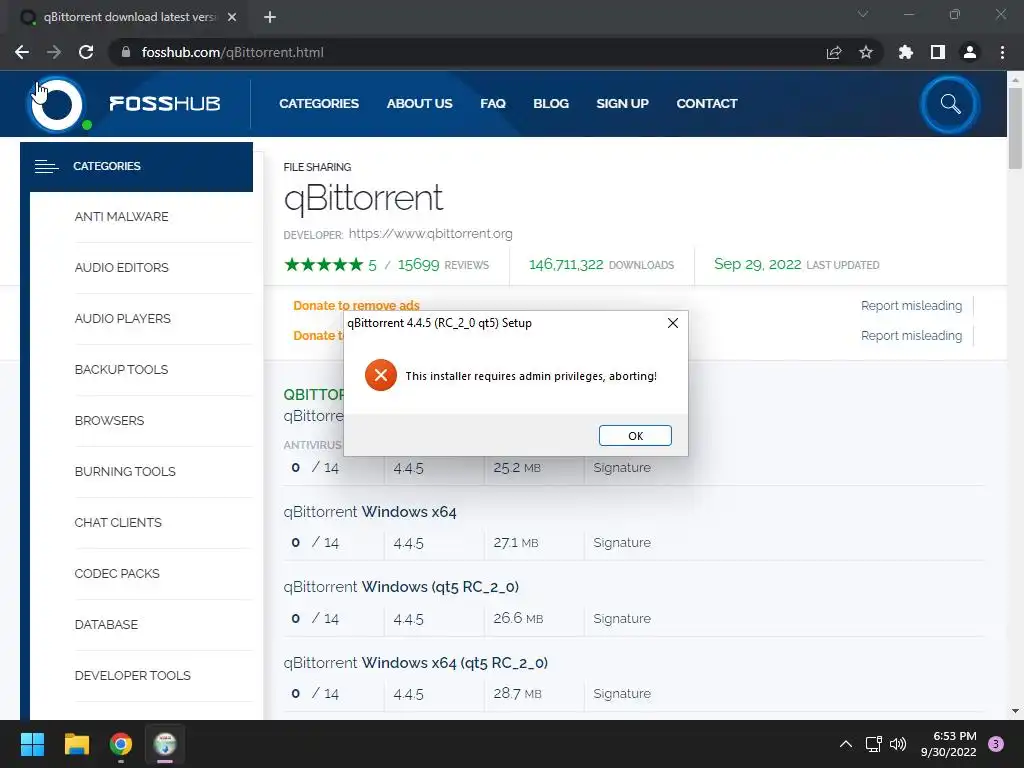The height and width of the screenshot is (768, 1024).
Task: Click the FOSSHUB wordmark
Action: 165,104
